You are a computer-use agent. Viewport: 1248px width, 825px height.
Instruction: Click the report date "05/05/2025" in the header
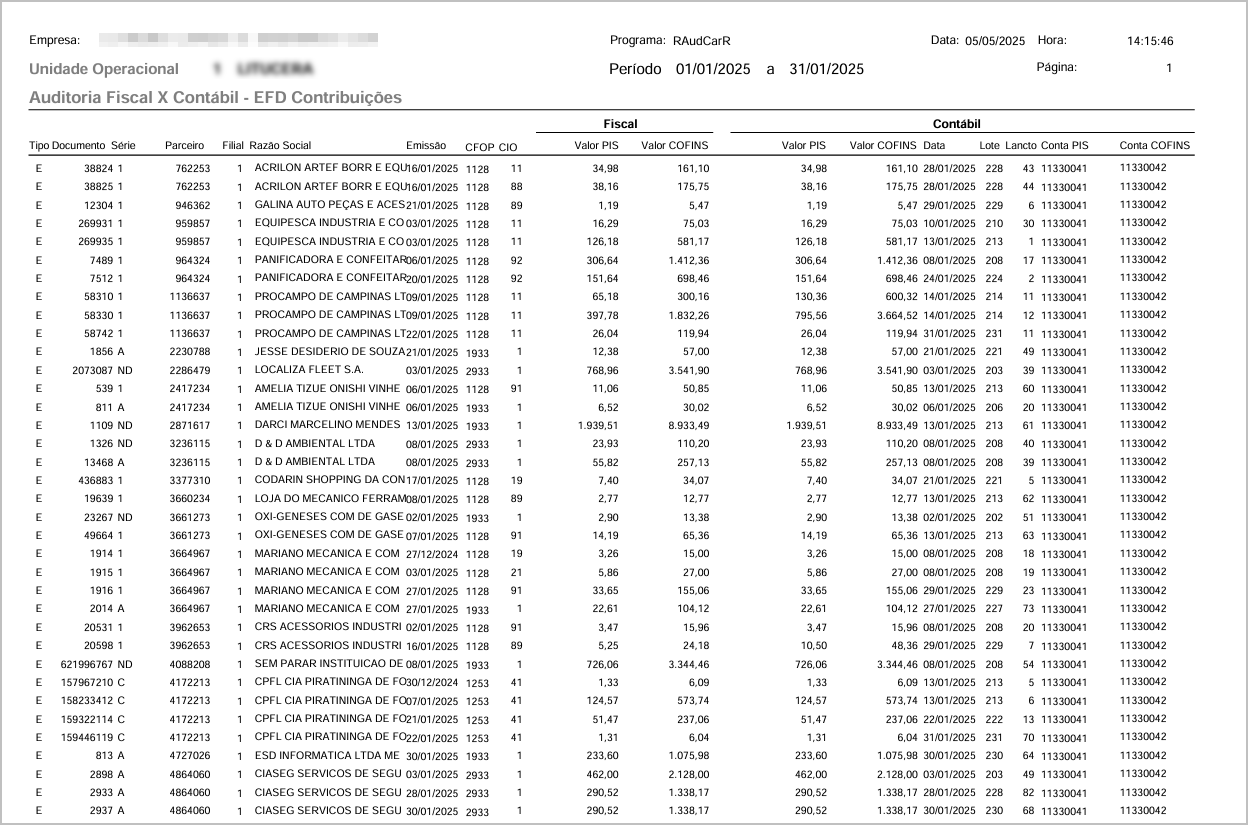995,41
